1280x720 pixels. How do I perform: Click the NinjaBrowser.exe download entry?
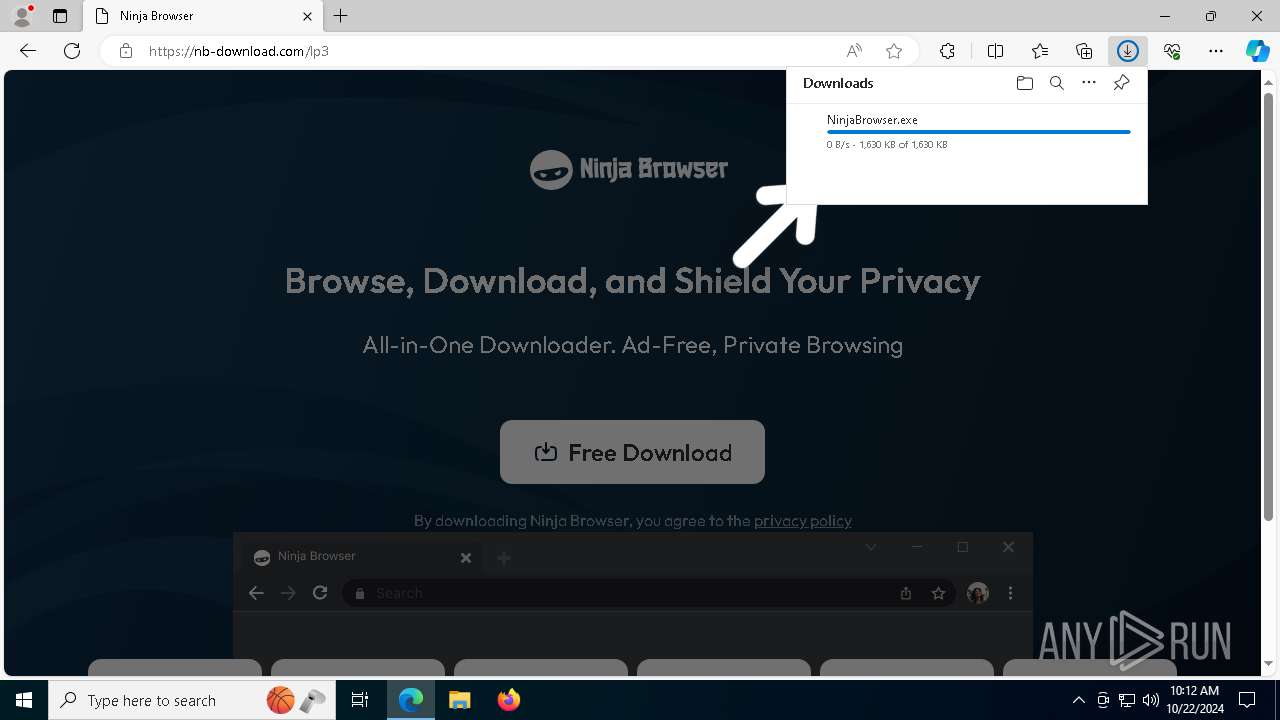[x=967, y=132]
